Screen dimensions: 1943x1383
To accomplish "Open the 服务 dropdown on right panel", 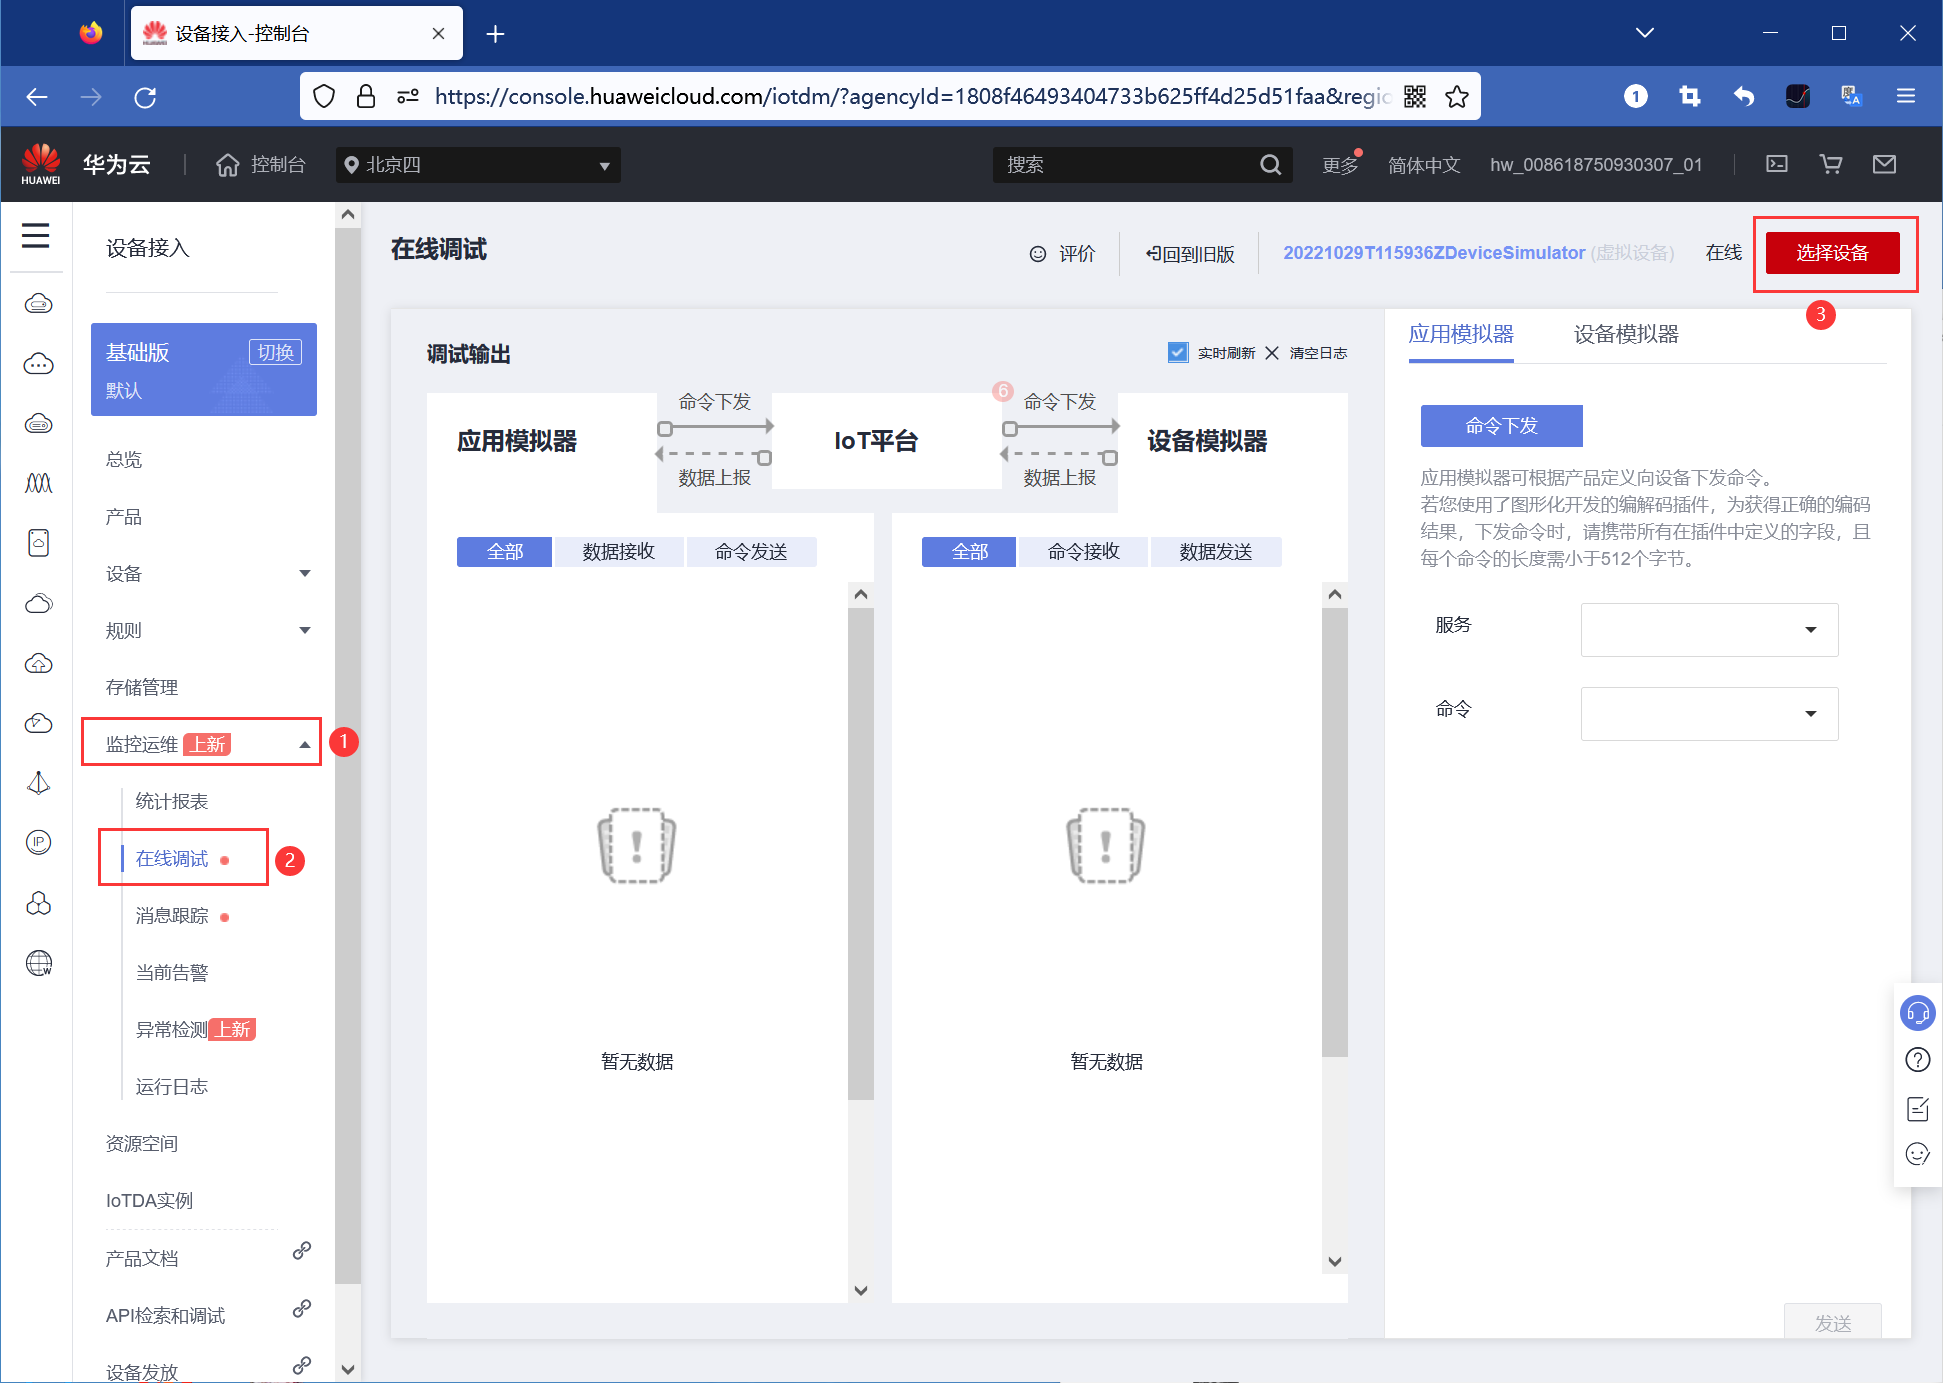I will tap(1709, 630).
